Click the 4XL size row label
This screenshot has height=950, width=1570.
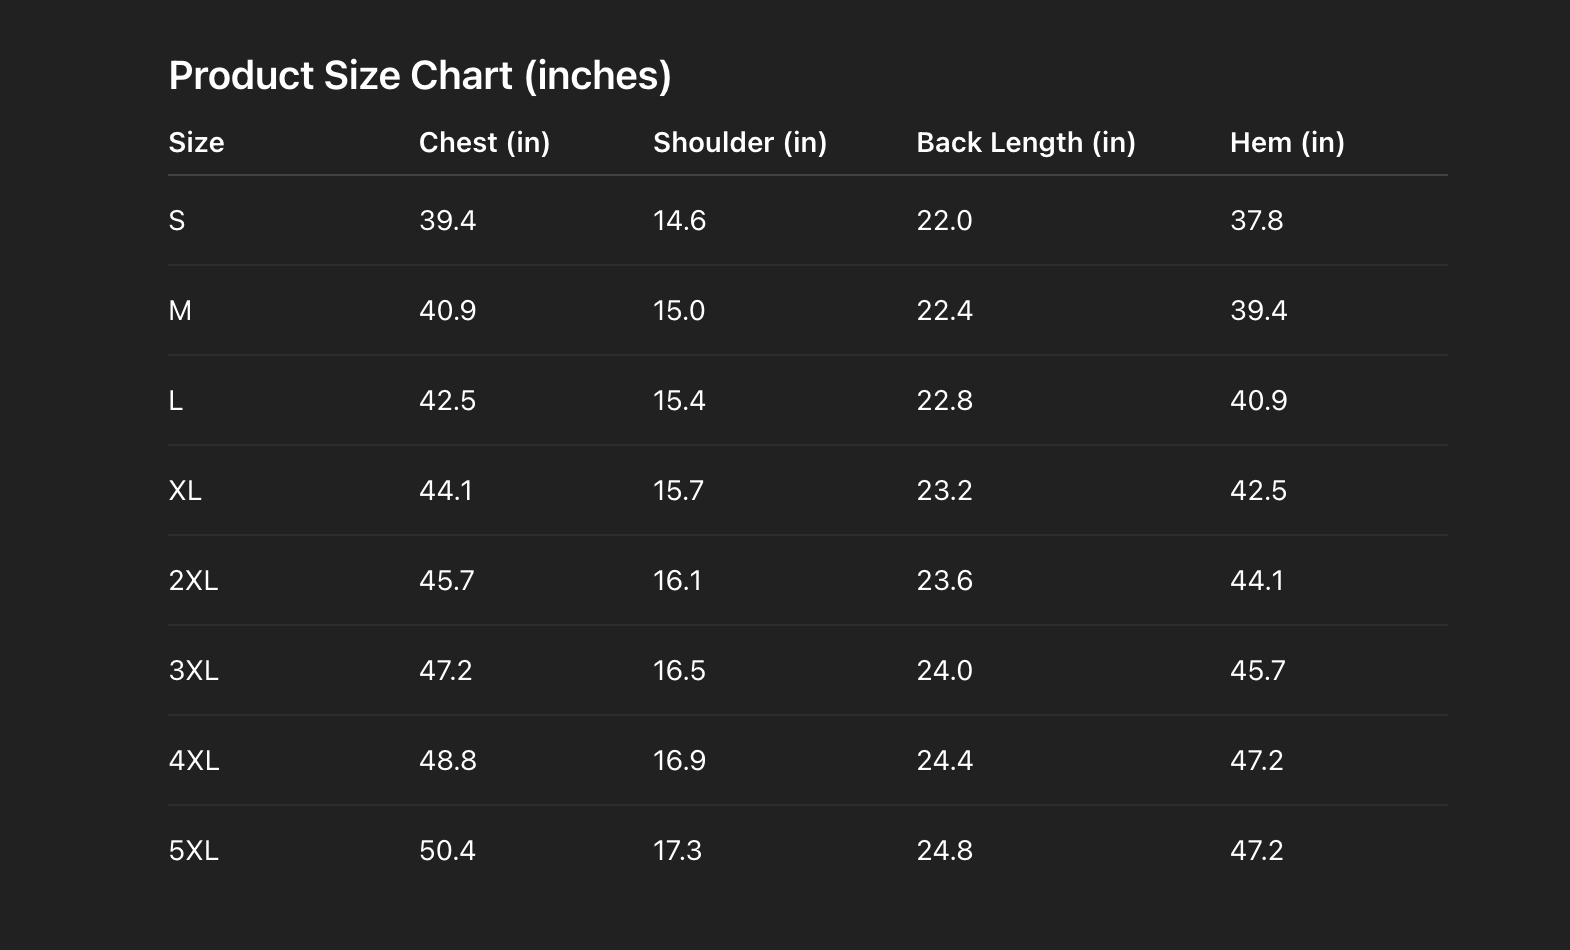(x=194, y=761)
